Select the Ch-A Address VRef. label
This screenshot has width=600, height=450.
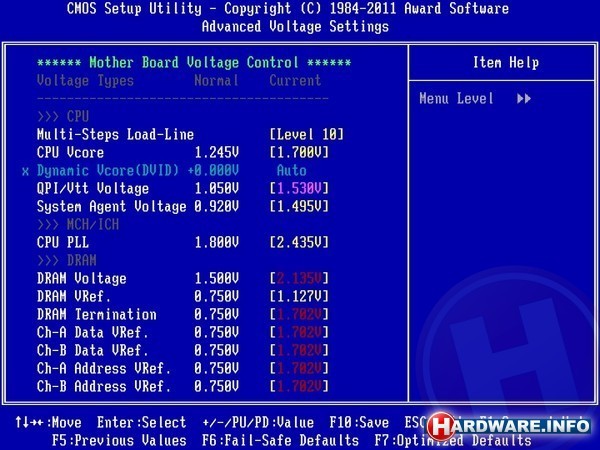[104, 368]
